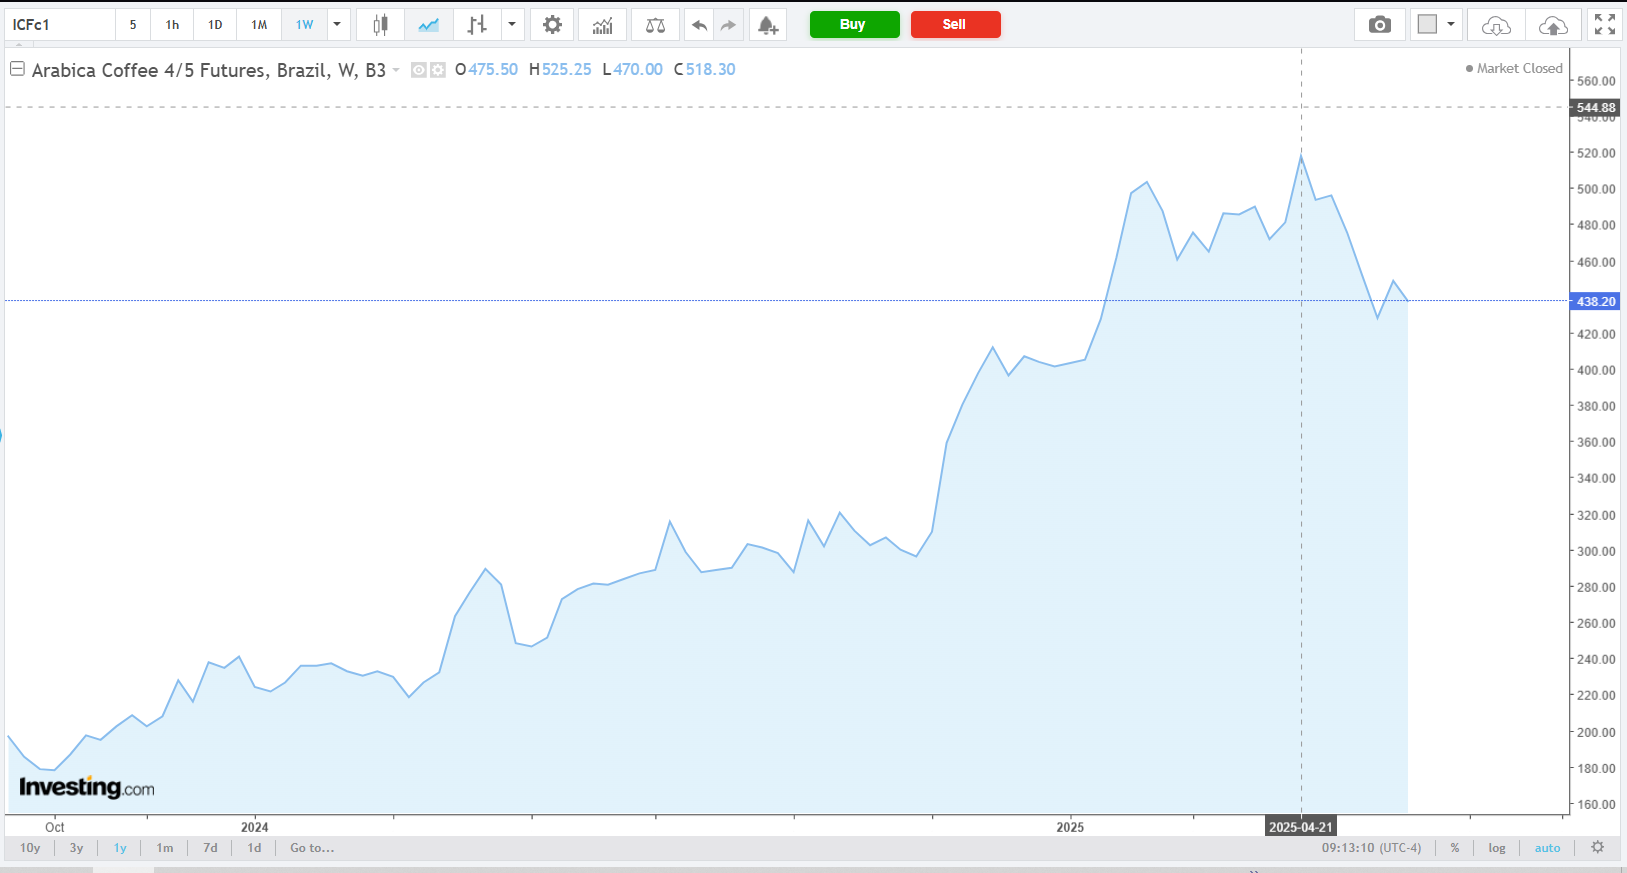Click the Go to... link
The width and height of the screenshot is (1627, 873).
tap(312, 848)
